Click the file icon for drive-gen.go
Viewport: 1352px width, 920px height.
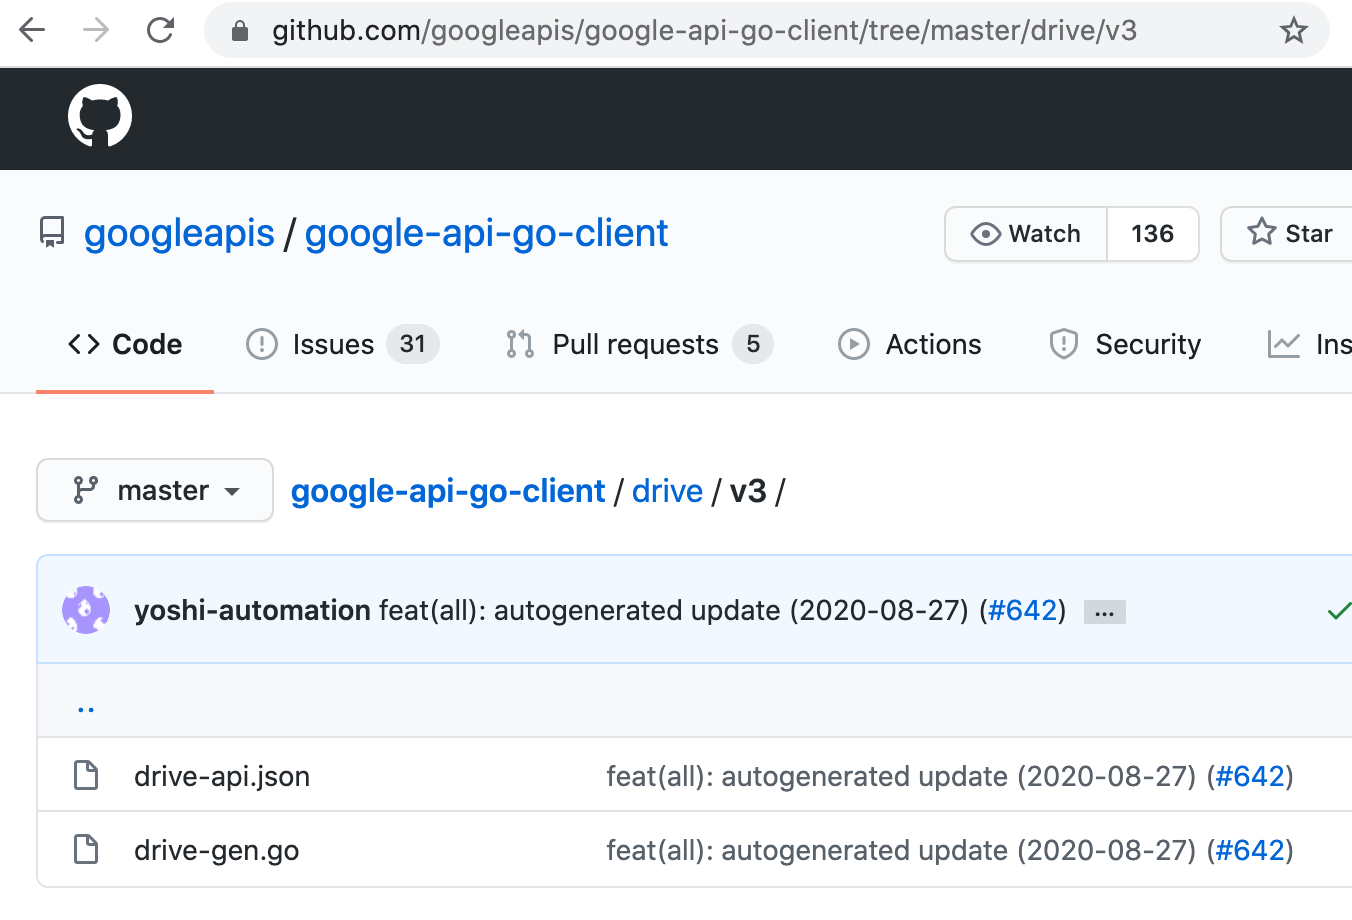pos(87,849)
